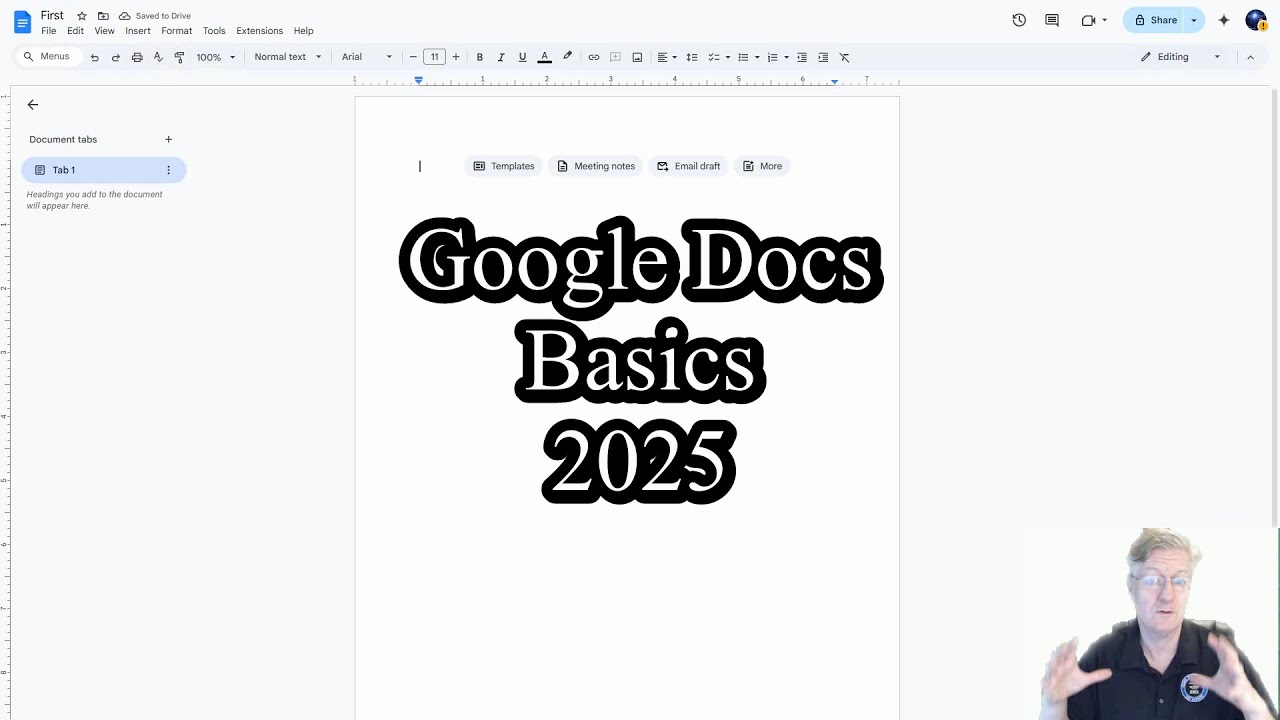The height and width of the screenshot is (720, 1280).
Task: Open the File menu
Action: 49,31
